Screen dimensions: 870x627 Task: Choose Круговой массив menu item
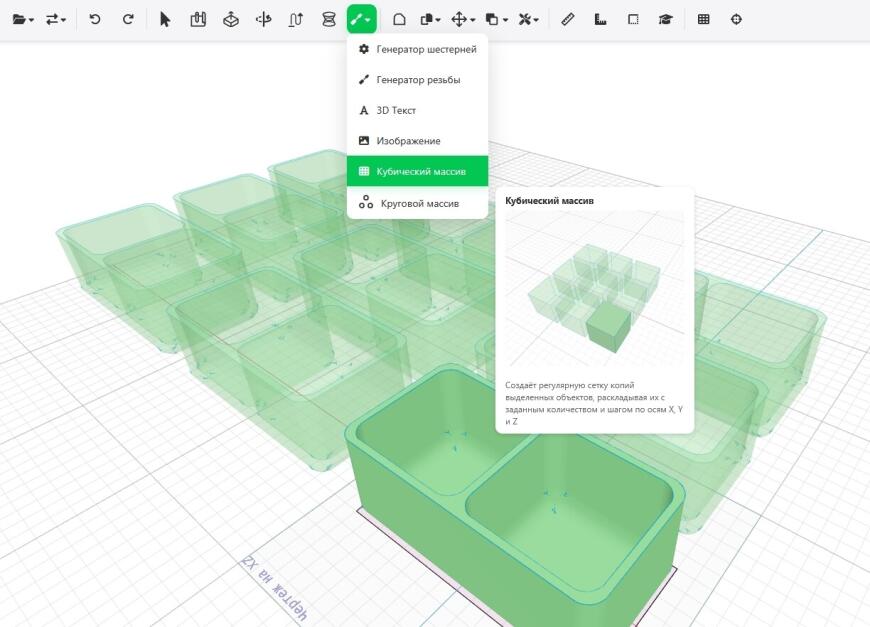[x=417, y=203]
